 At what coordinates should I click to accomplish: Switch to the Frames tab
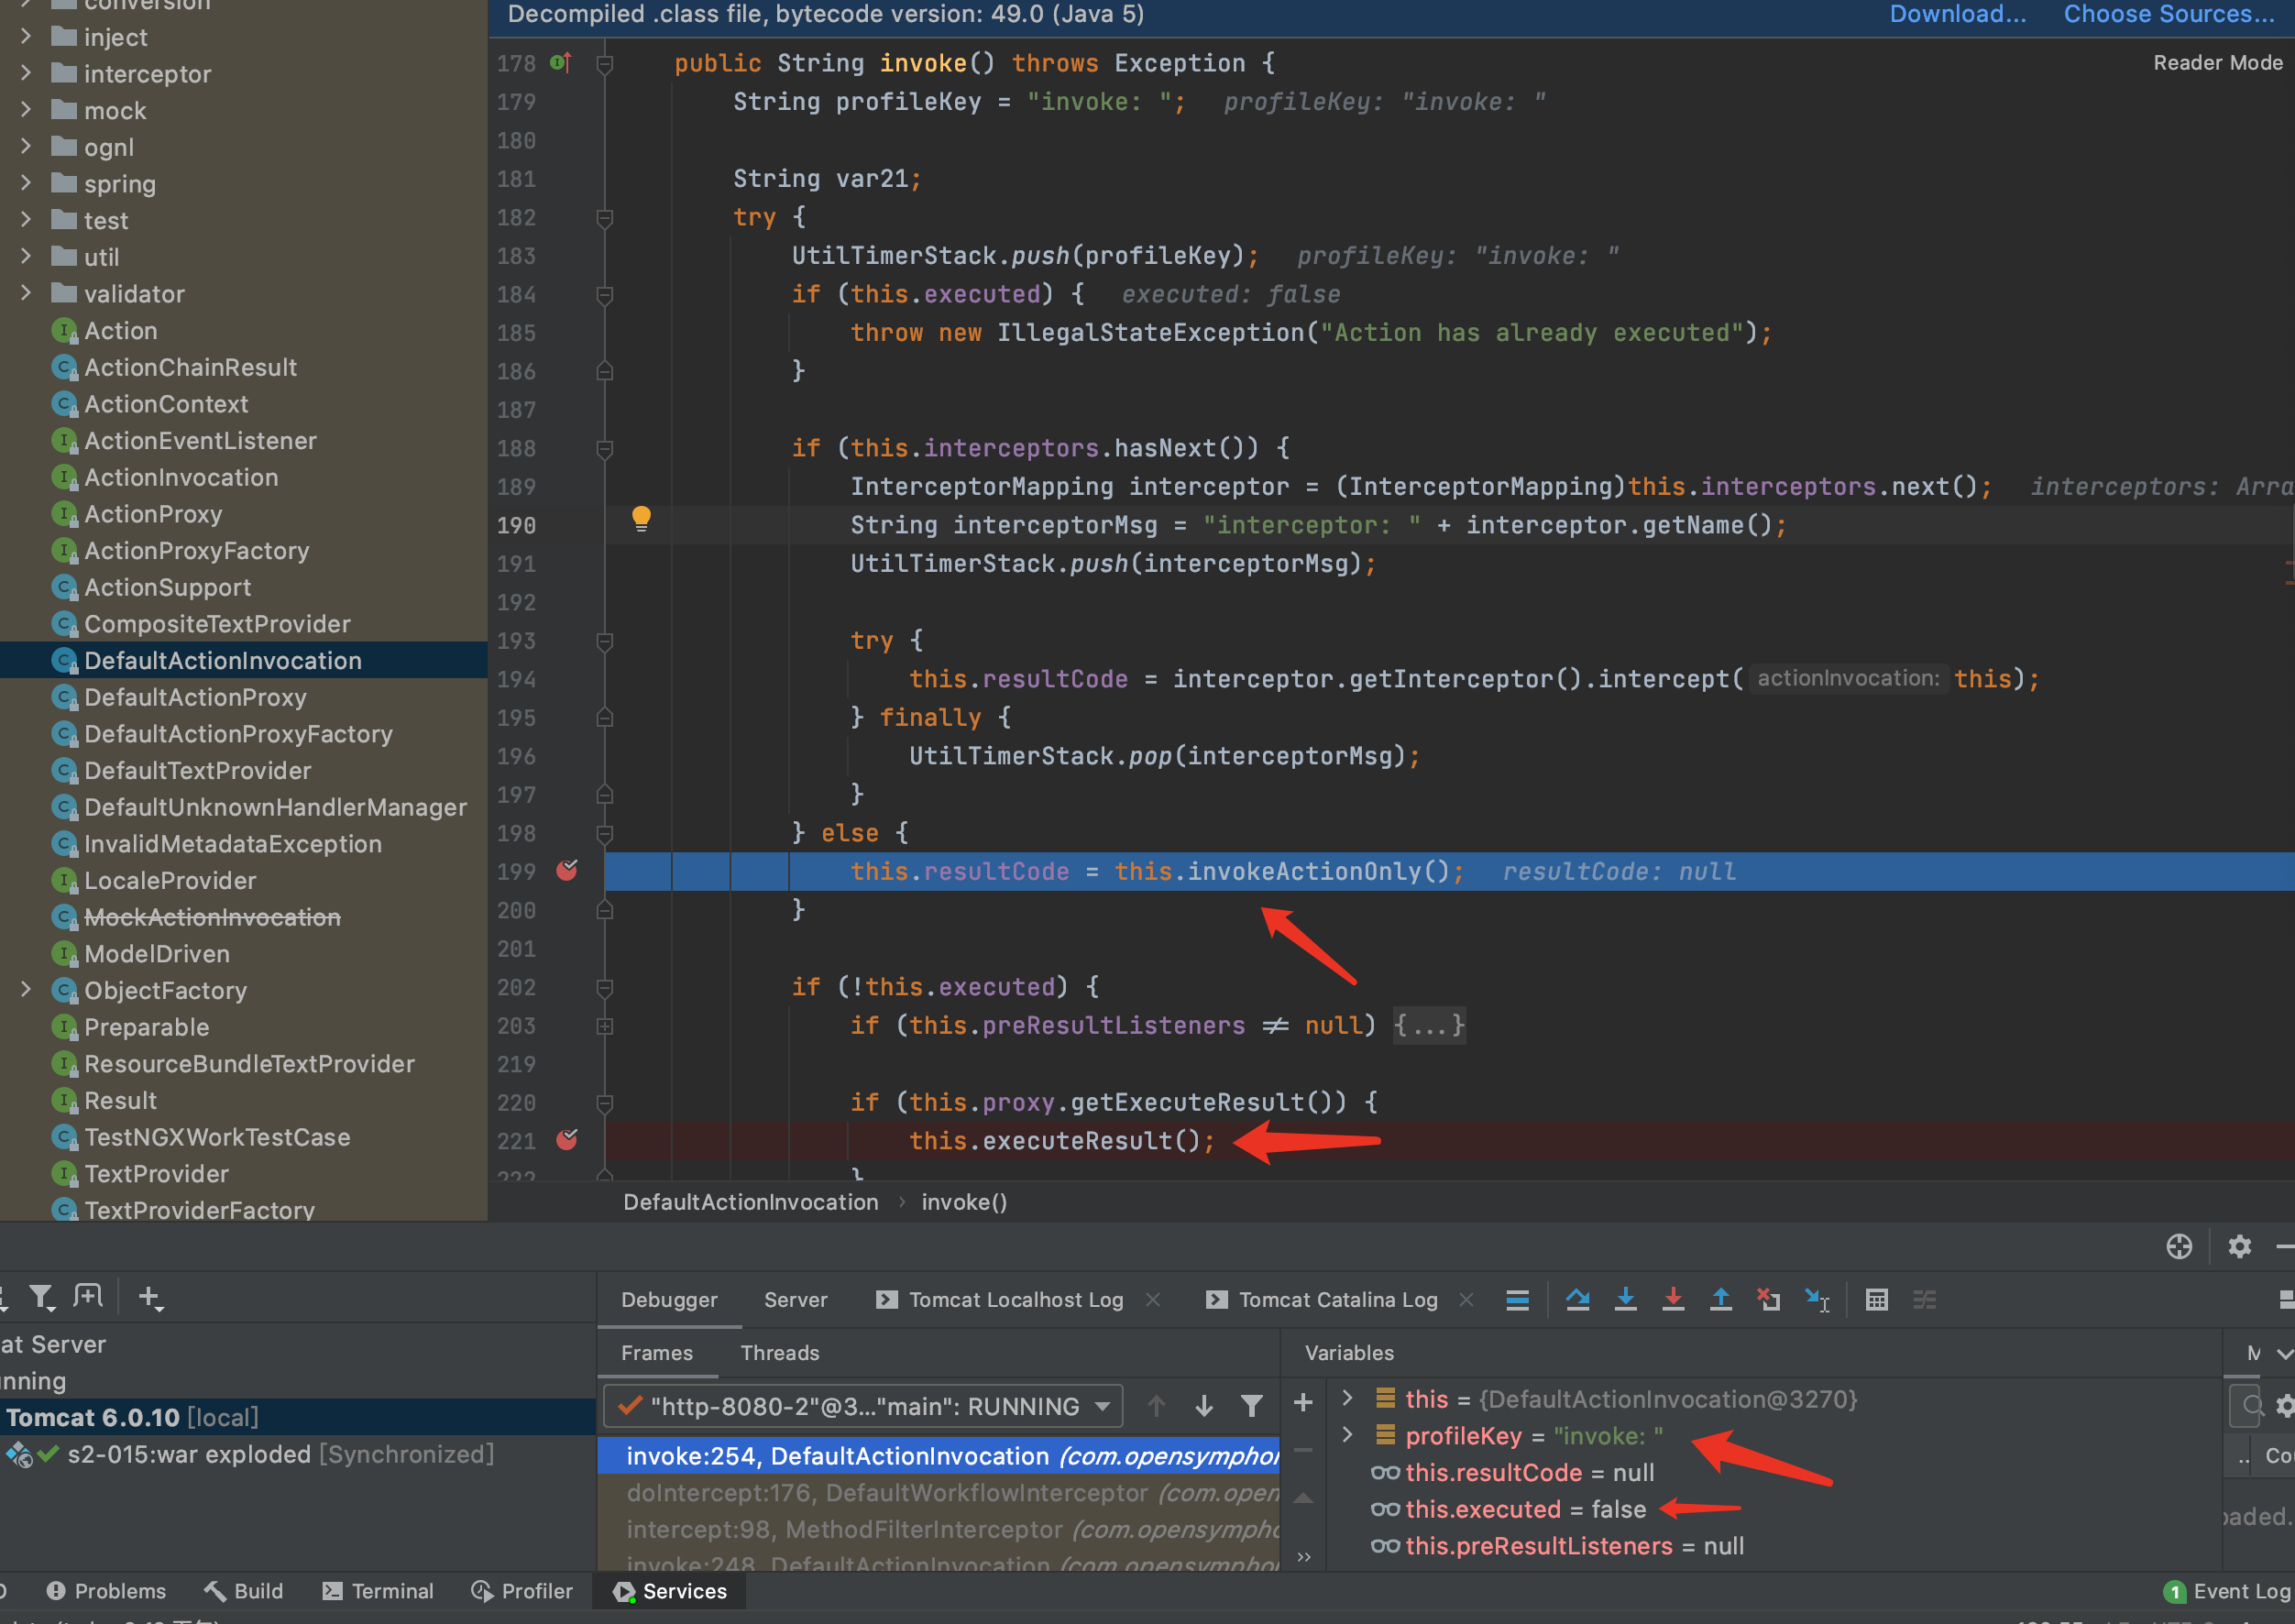[x=656, y=1352]
